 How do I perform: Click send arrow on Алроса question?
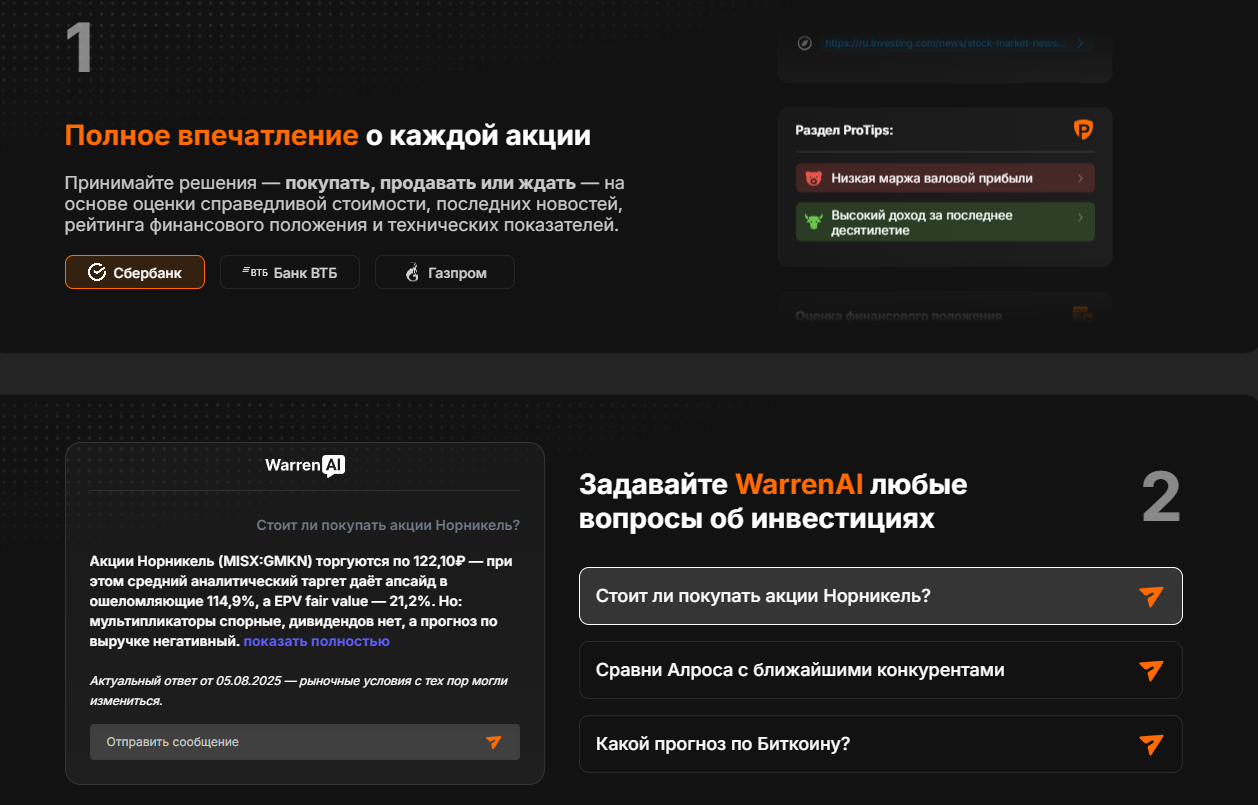tap(1152, 670)
